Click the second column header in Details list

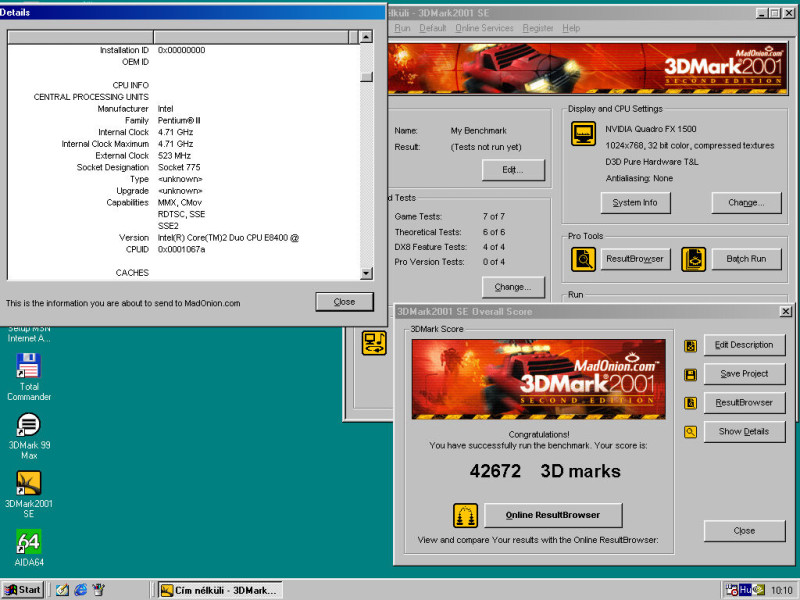251,37
